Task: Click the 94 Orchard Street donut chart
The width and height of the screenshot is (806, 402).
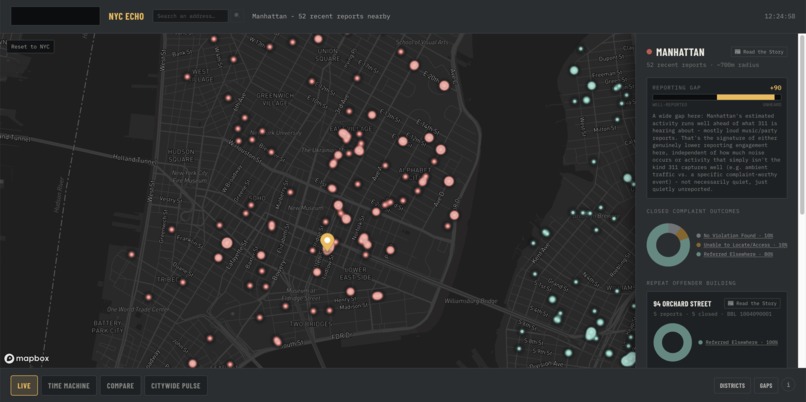Action: coord(674,342)
